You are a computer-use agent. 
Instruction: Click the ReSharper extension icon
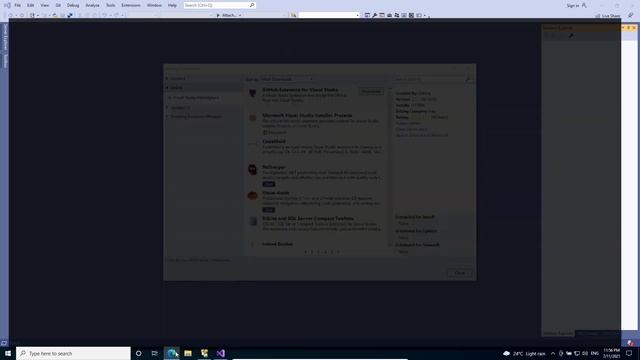pos(253,169)
